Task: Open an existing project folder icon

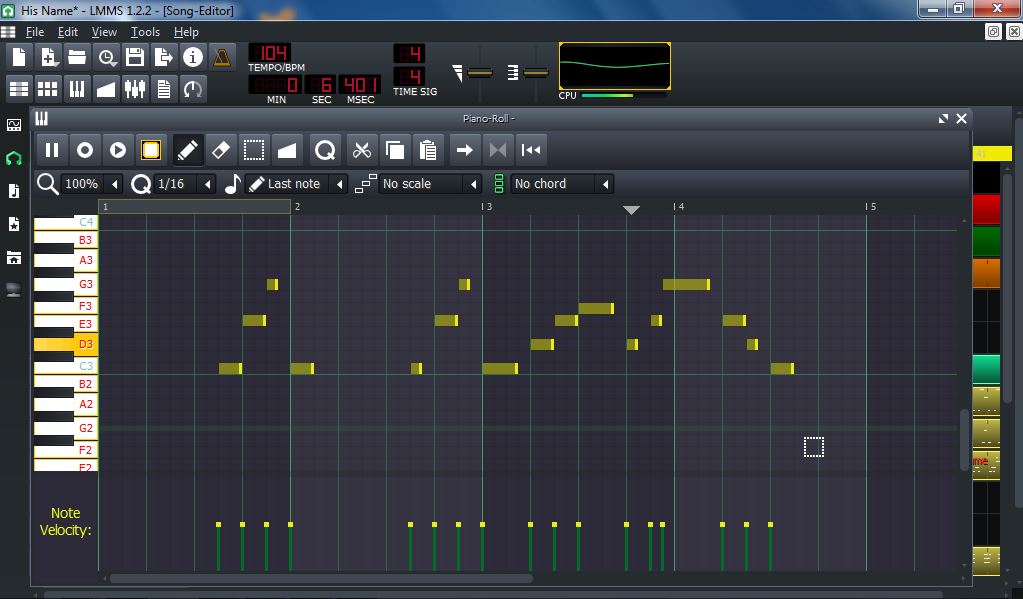Action: tap(77, 57)
